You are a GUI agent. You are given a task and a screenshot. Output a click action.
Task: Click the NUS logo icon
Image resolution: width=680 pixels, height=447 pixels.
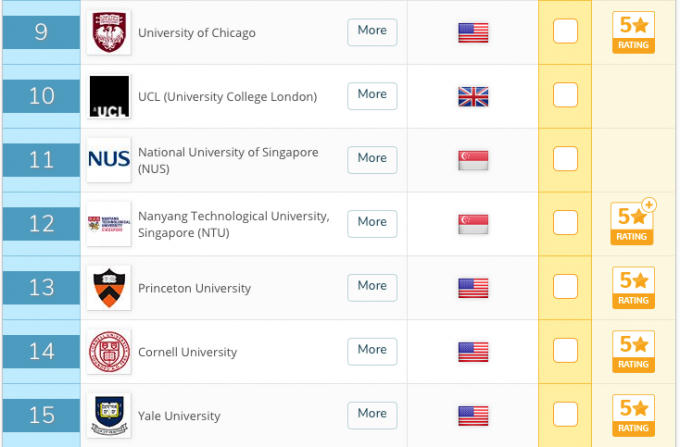108,160
